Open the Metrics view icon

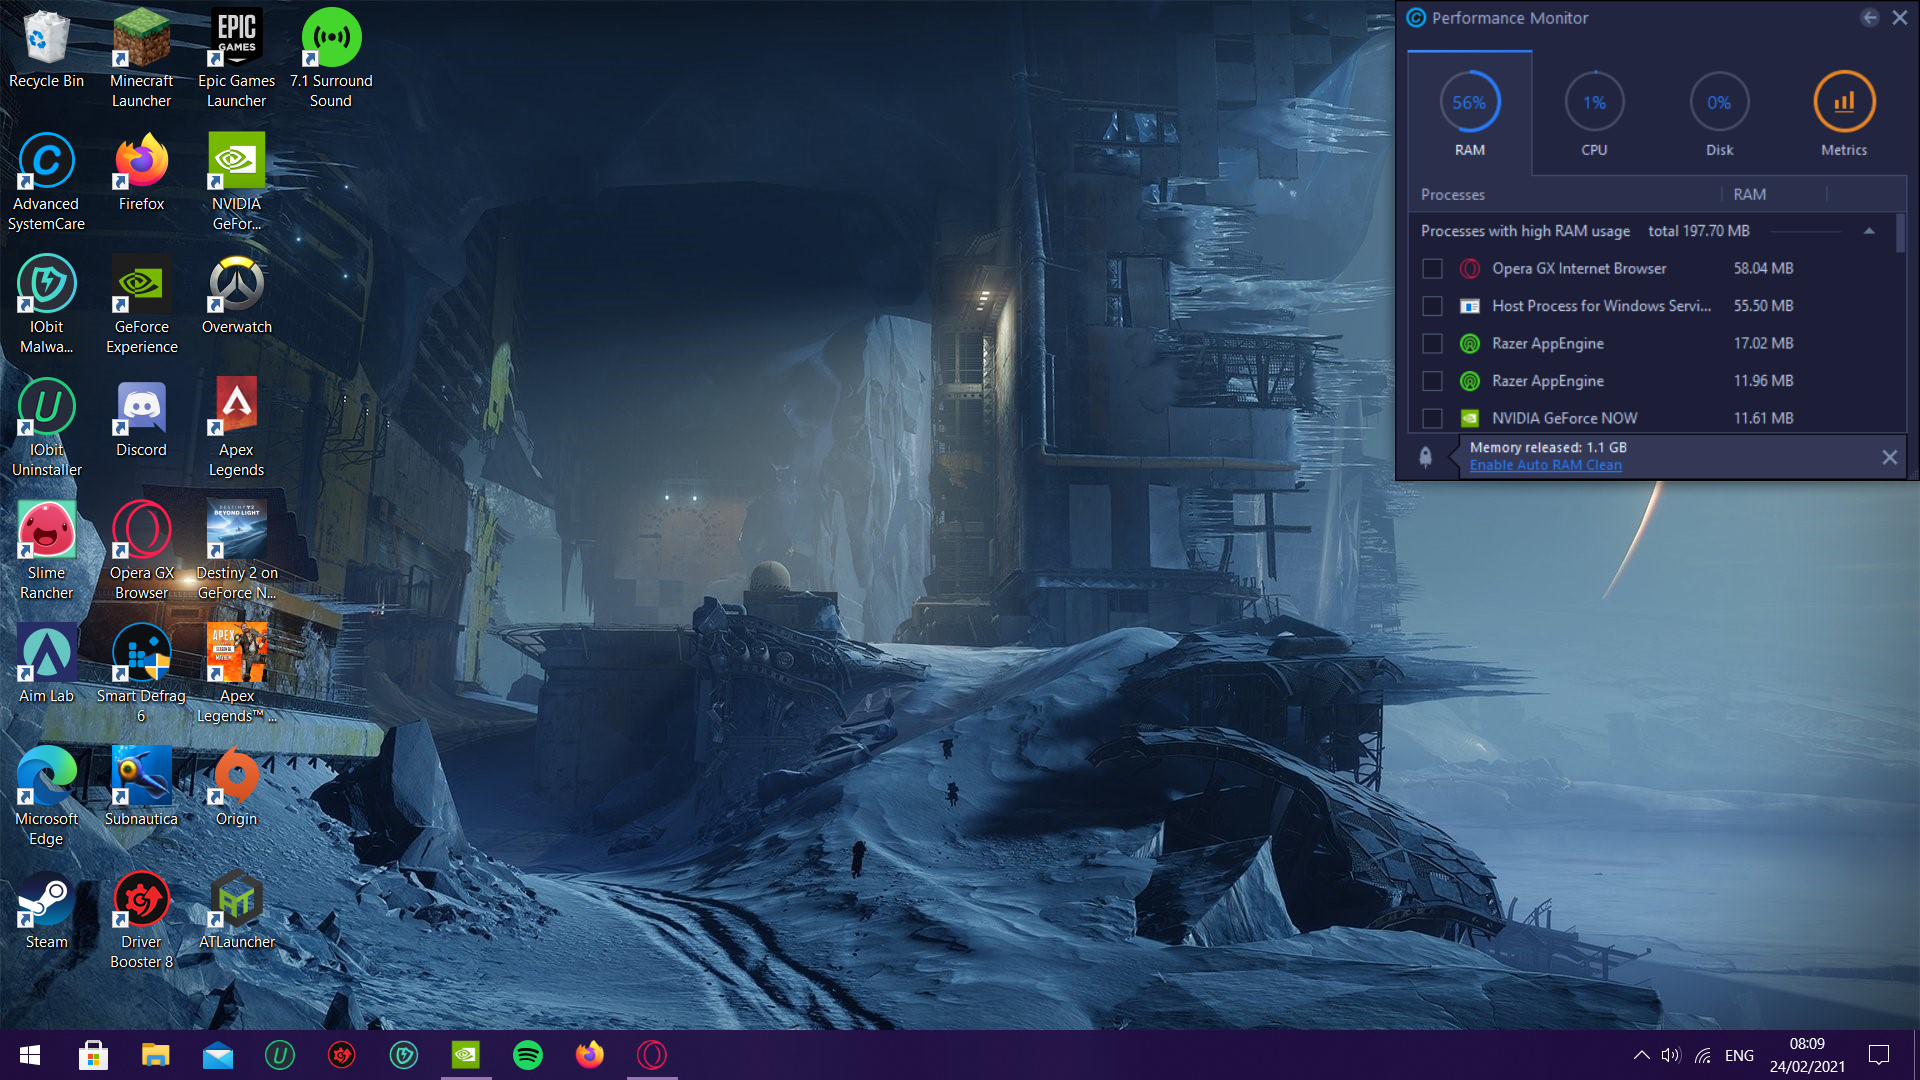1843,102
